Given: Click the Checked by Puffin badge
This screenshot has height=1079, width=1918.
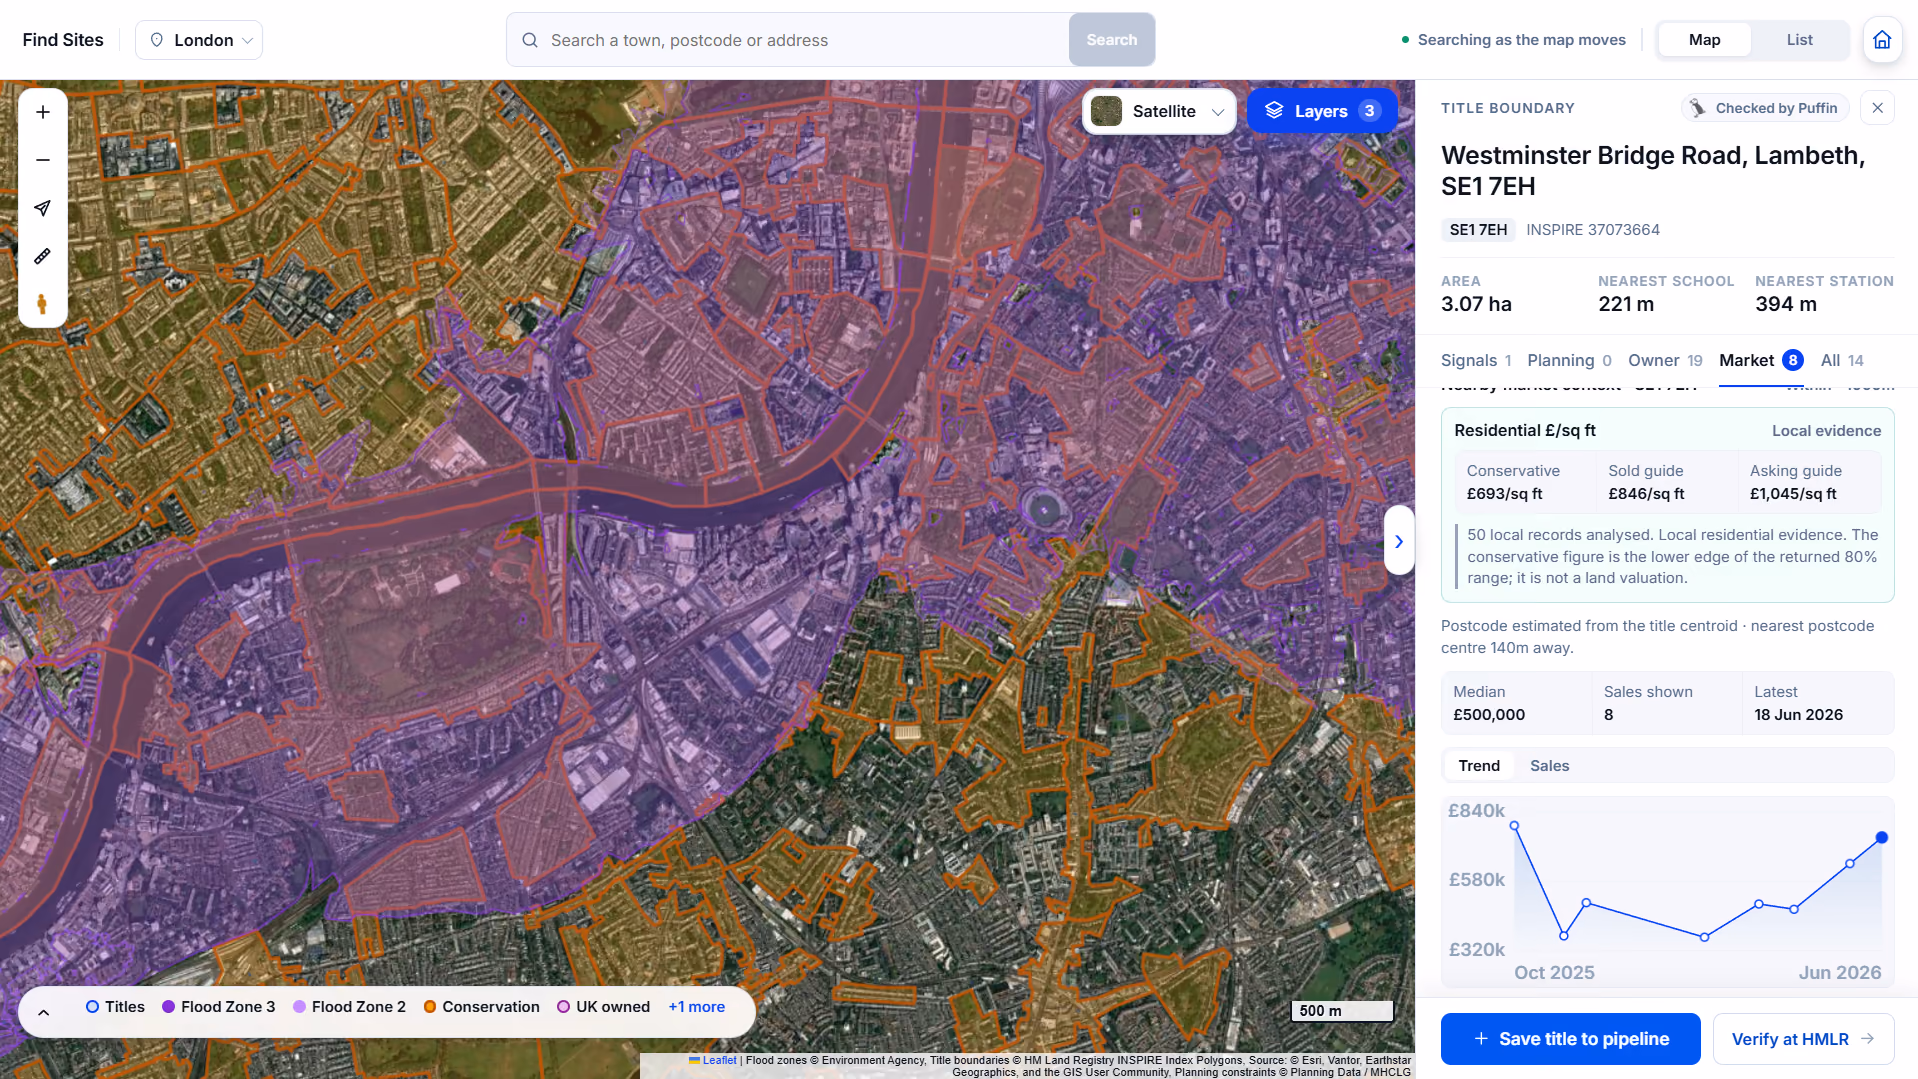Looking at the screenshot, I should tap(1766, 108).
